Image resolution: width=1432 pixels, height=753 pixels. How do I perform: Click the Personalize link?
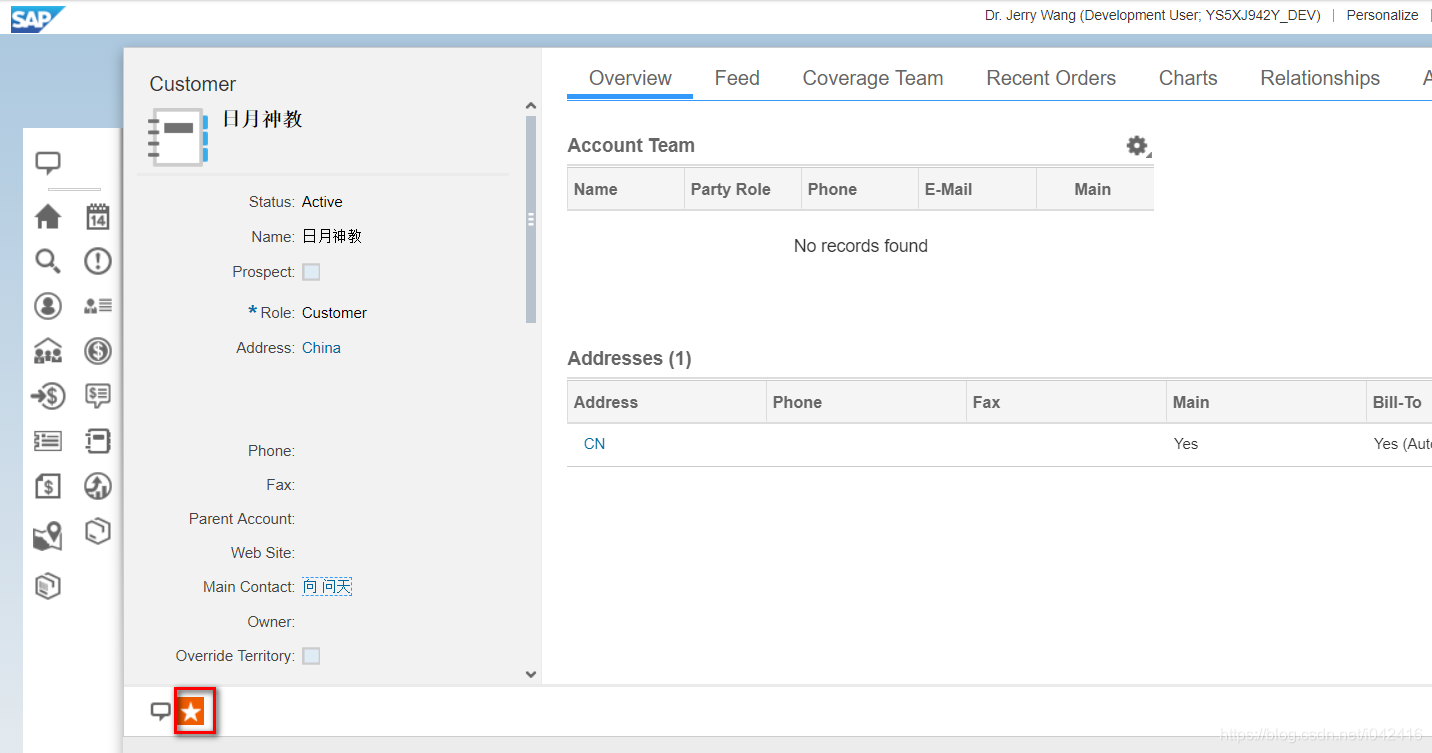(x=1382, y=15)
